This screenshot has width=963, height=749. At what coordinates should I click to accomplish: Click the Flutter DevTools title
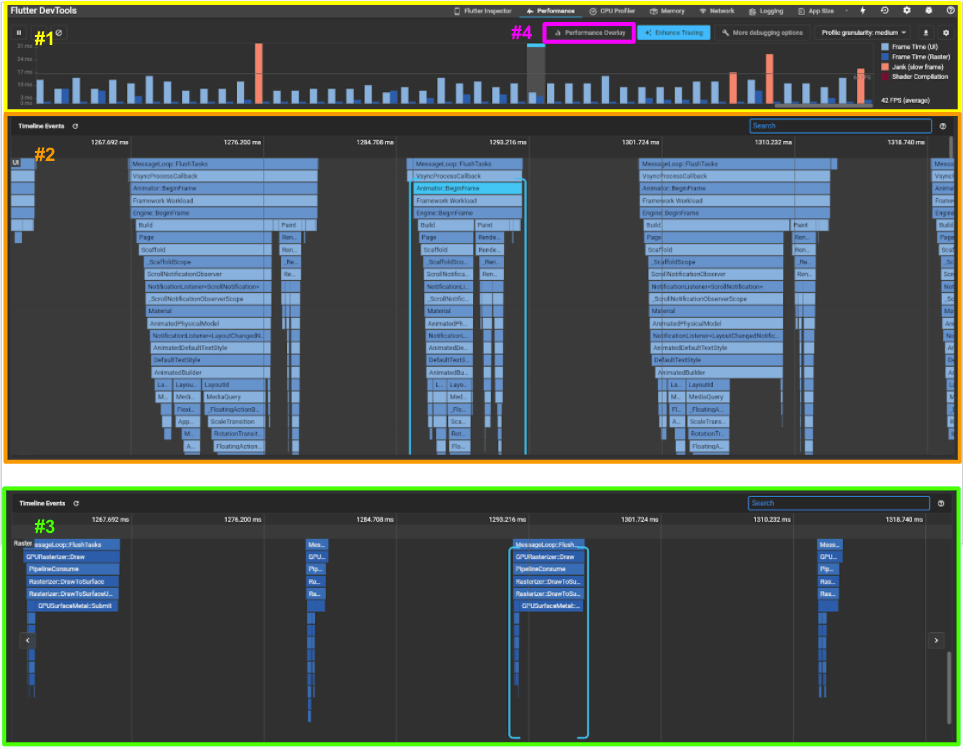click(44, 11)
